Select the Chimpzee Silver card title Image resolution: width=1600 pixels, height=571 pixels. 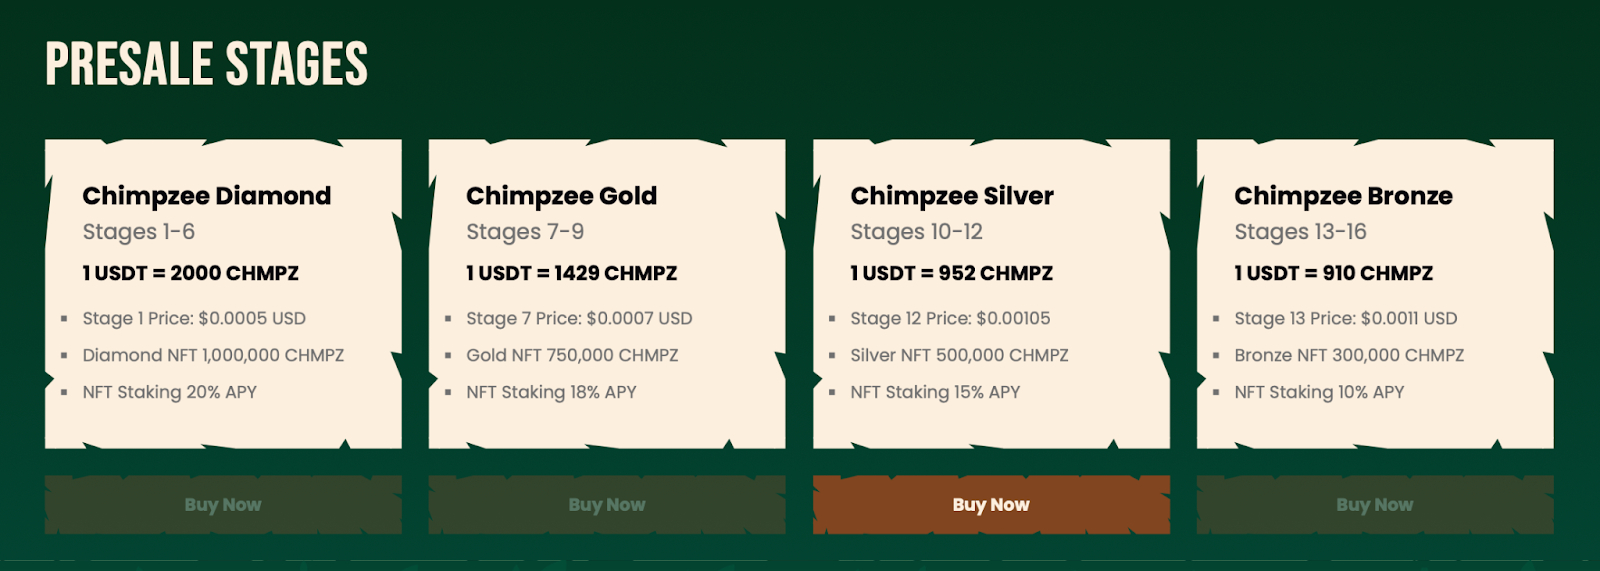tap(952, 196)
